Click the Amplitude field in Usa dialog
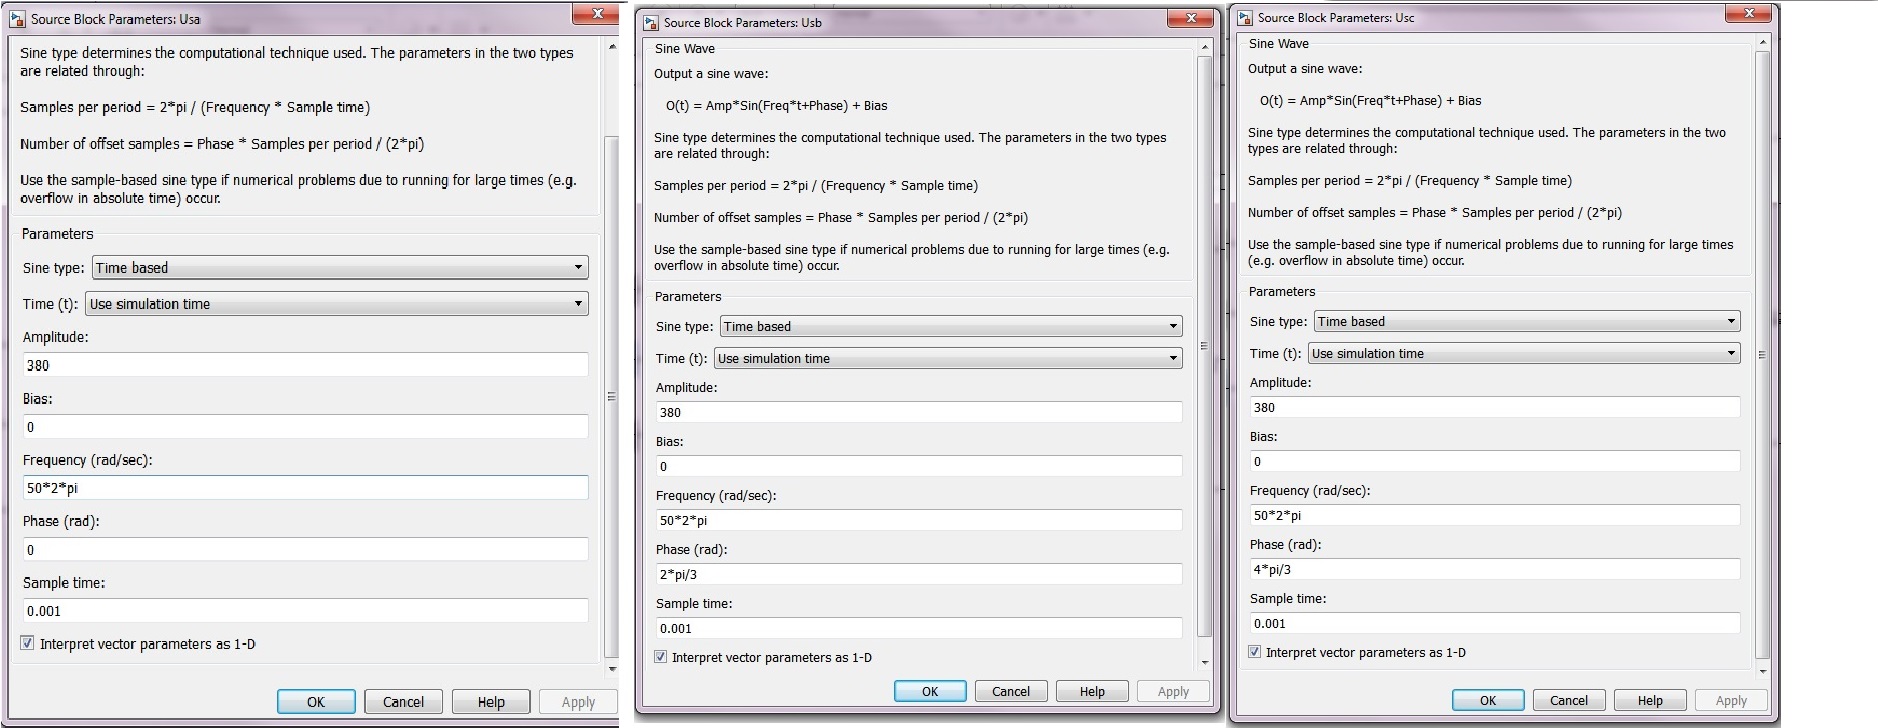The width and height of the screenshot is (1878, 728). click(305, 365)
